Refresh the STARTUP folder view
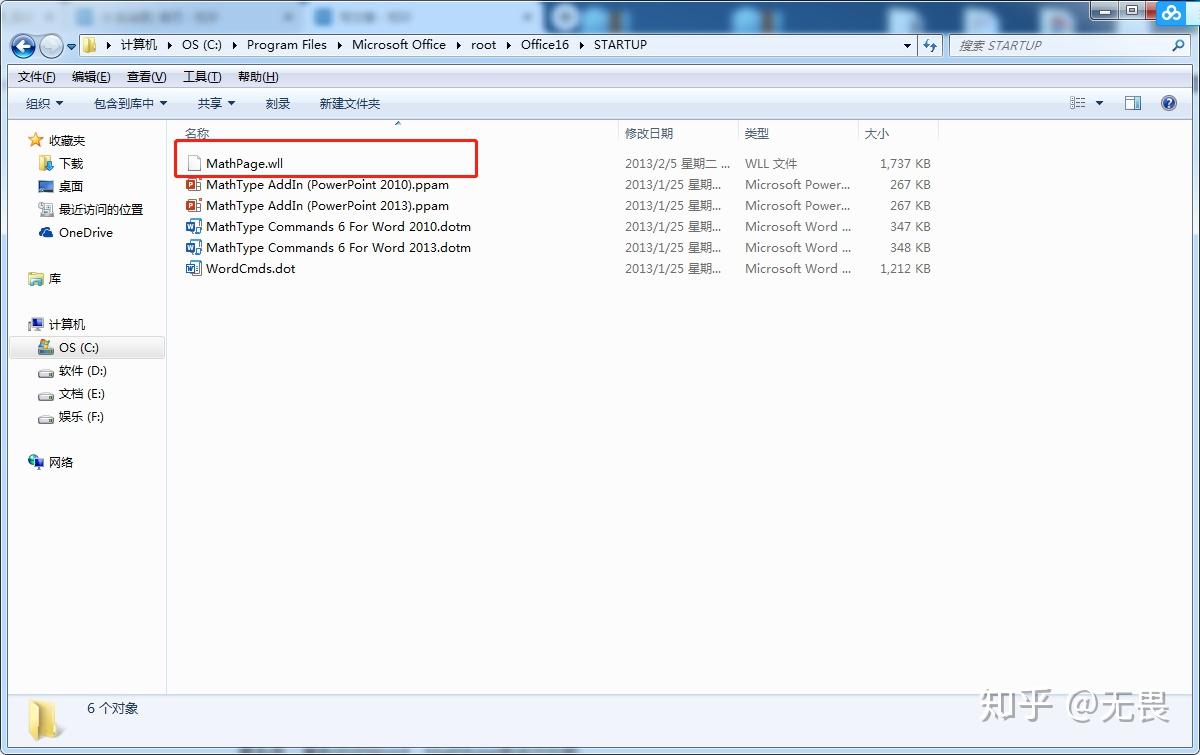The height and width of the screenshot is (755, 1200). click(x=931, y=45)
